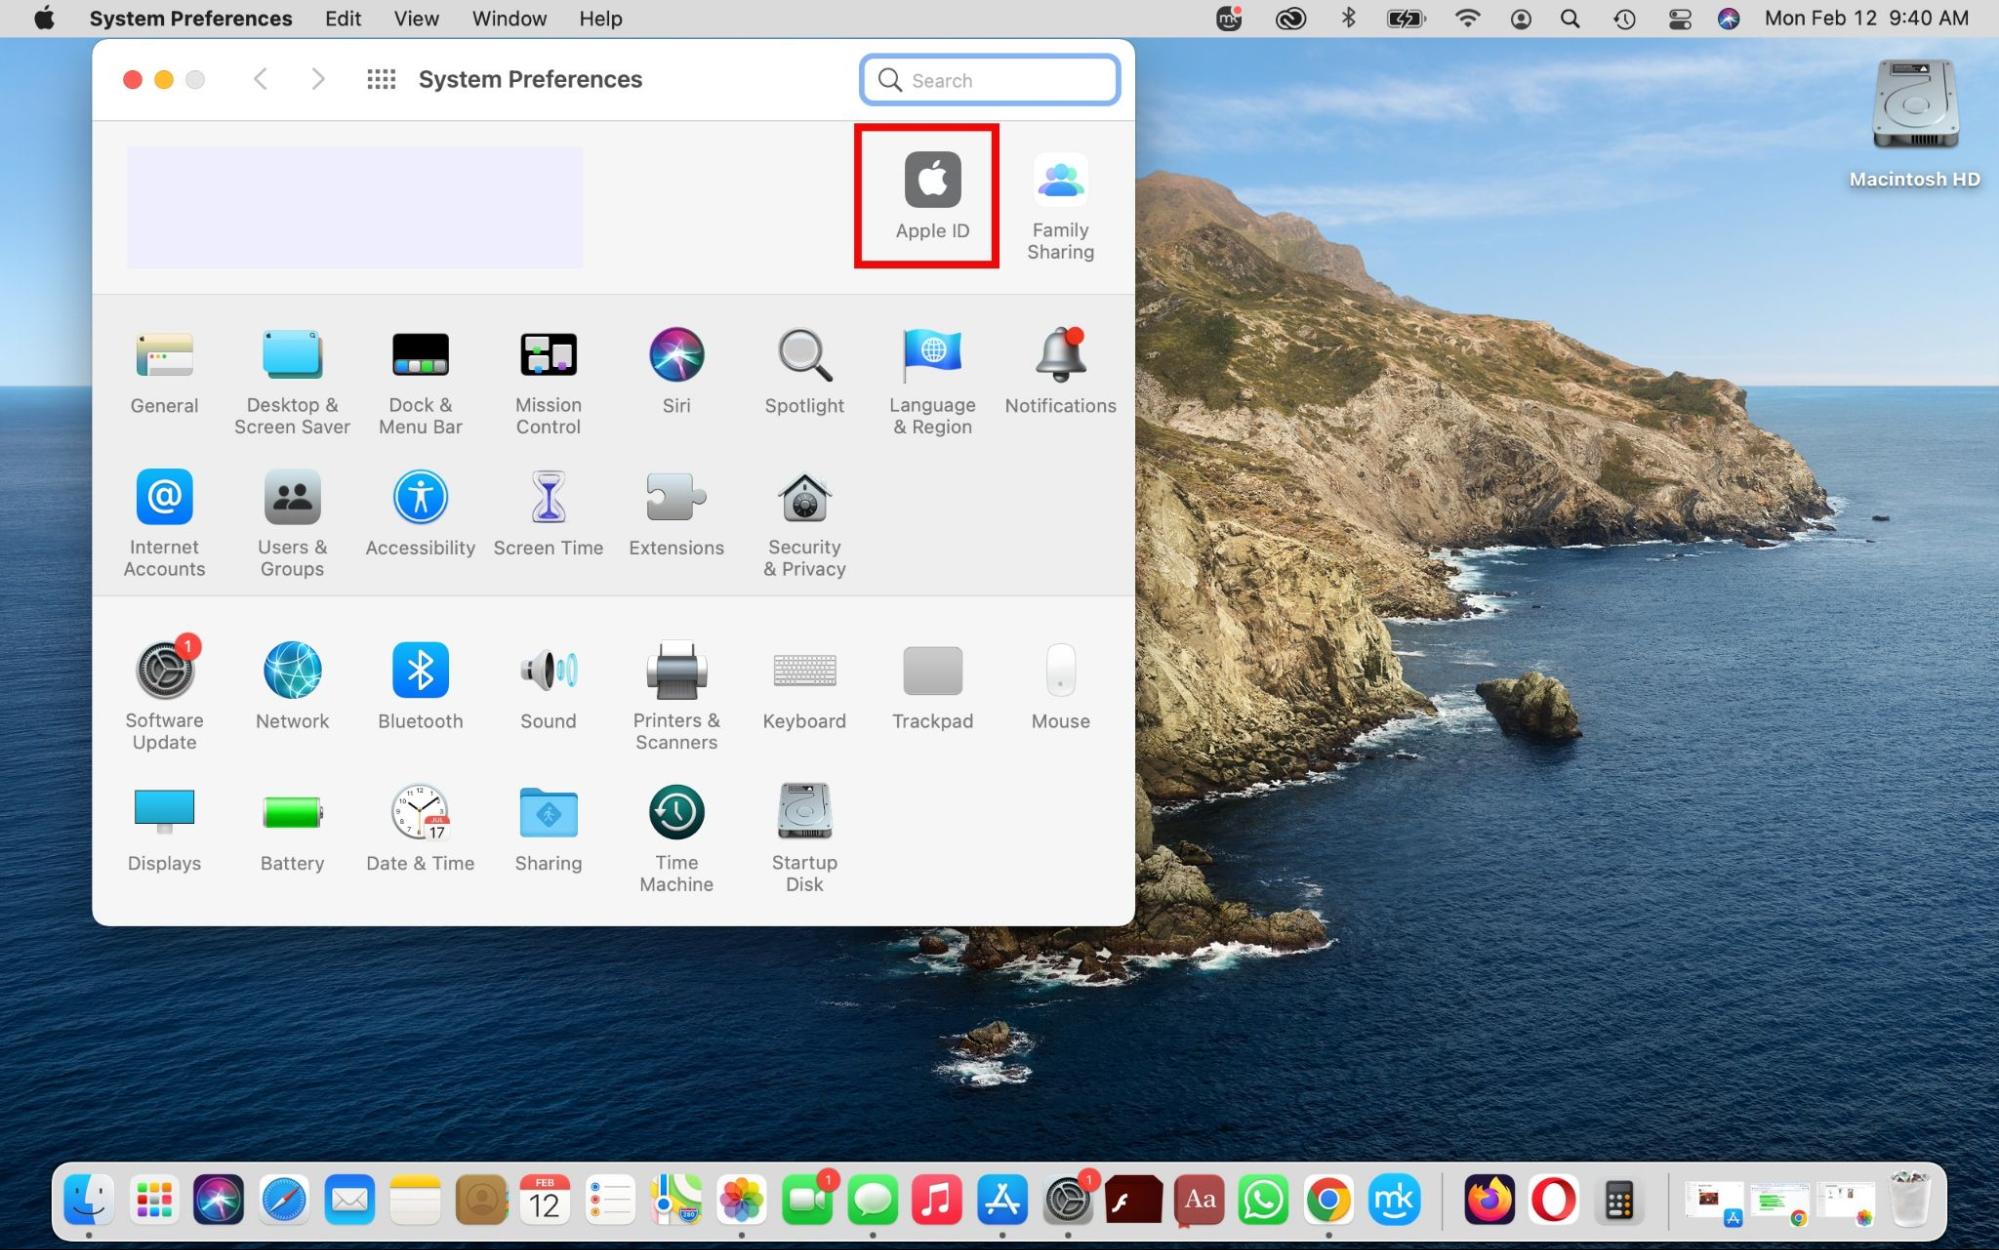Open the Extensions pane
The width and height of the screenshot is (1999, 1250).
(676, 513)
